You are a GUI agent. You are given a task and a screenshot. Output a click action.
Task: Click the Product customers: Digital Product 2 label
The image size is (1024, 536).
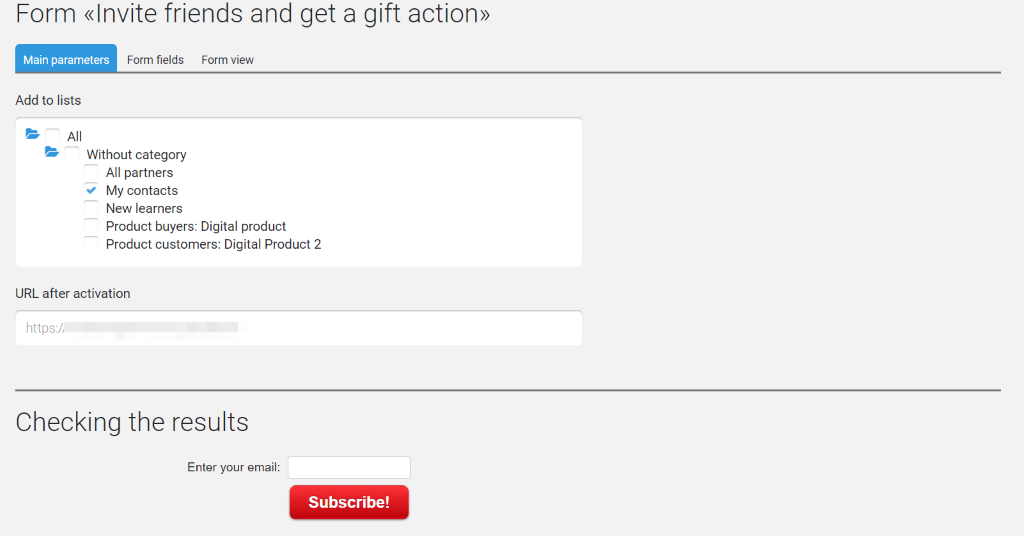(214, 244)
